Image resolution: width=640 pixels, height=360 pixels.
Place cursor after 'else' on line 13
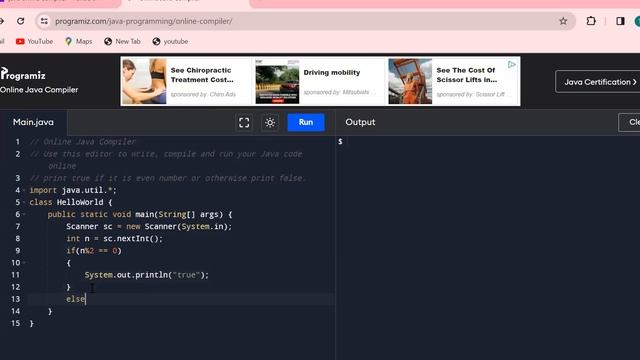click(86, 299)
